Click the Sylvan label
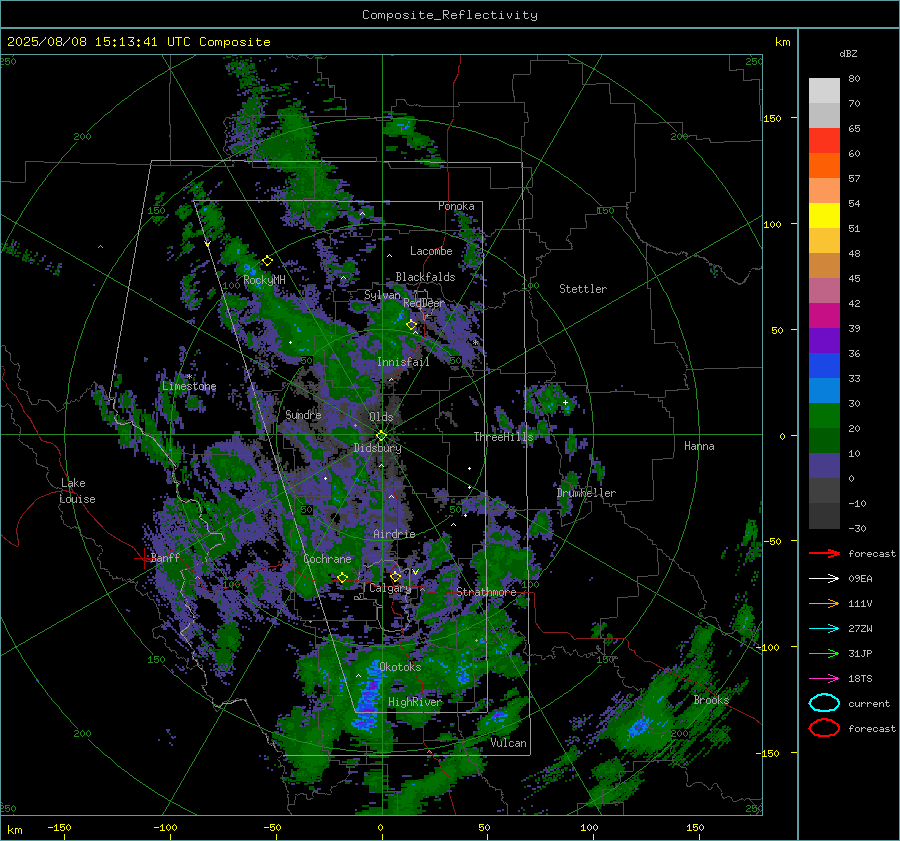The image size is (900, 841). [382, 295]
